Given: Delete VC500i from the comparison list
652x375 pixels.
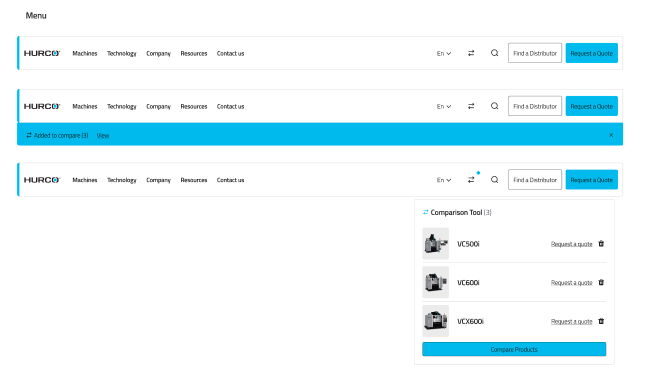Looking at the screenshot, I should click(x=601, y=244).
